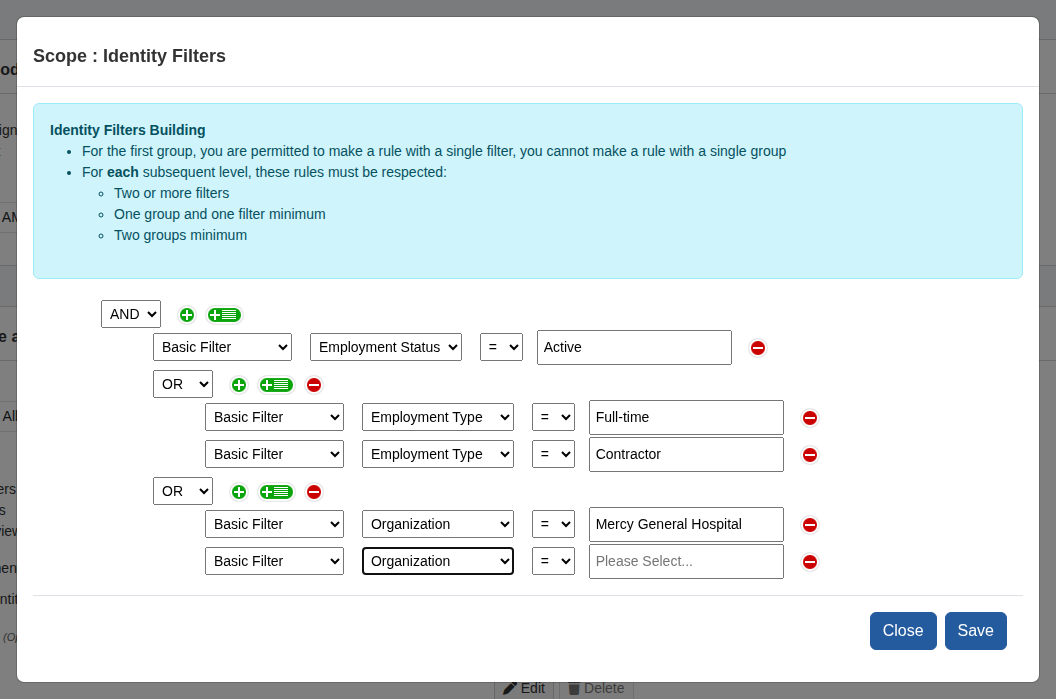This screenshot has height=699, width=1056.
Task: Open the Basic Filter dropdown in Employment Status row
Action: [x=222, y=347]
